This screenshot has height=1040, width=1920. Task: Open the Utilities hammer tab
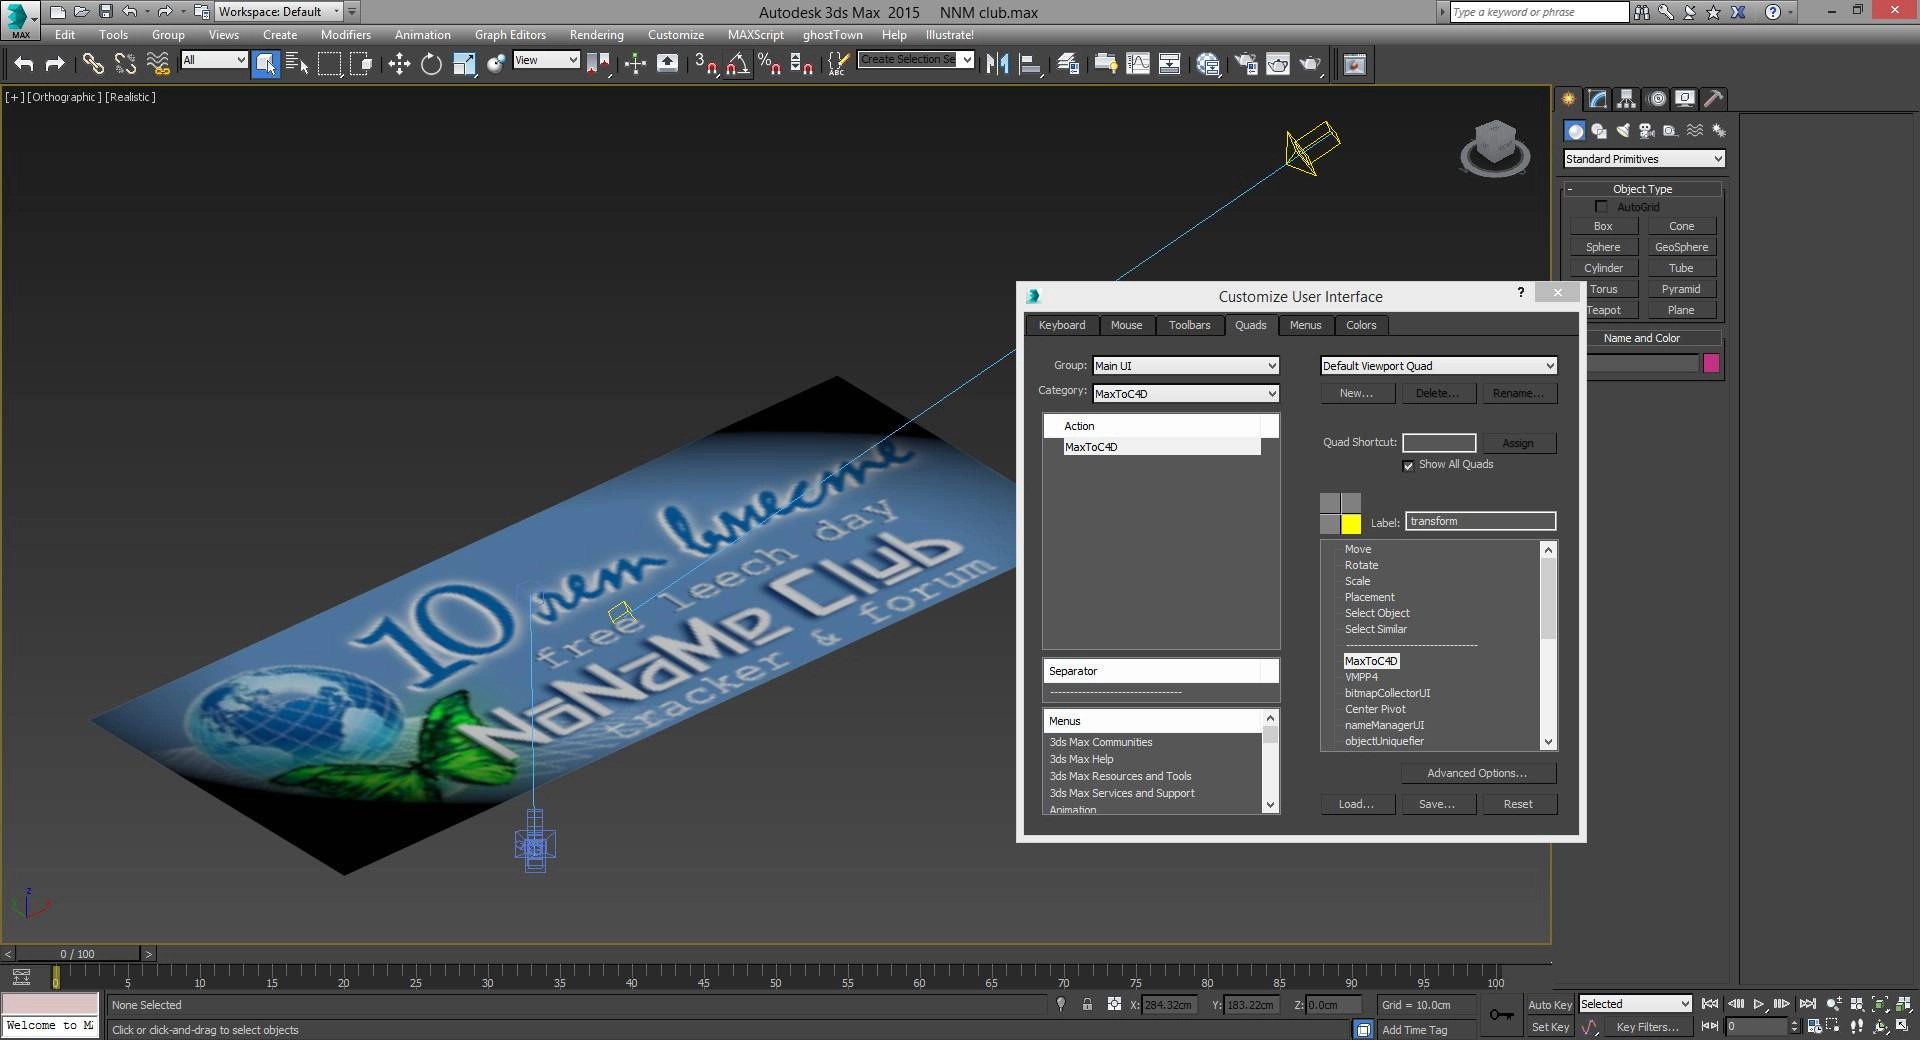[x=1714, y=99]
